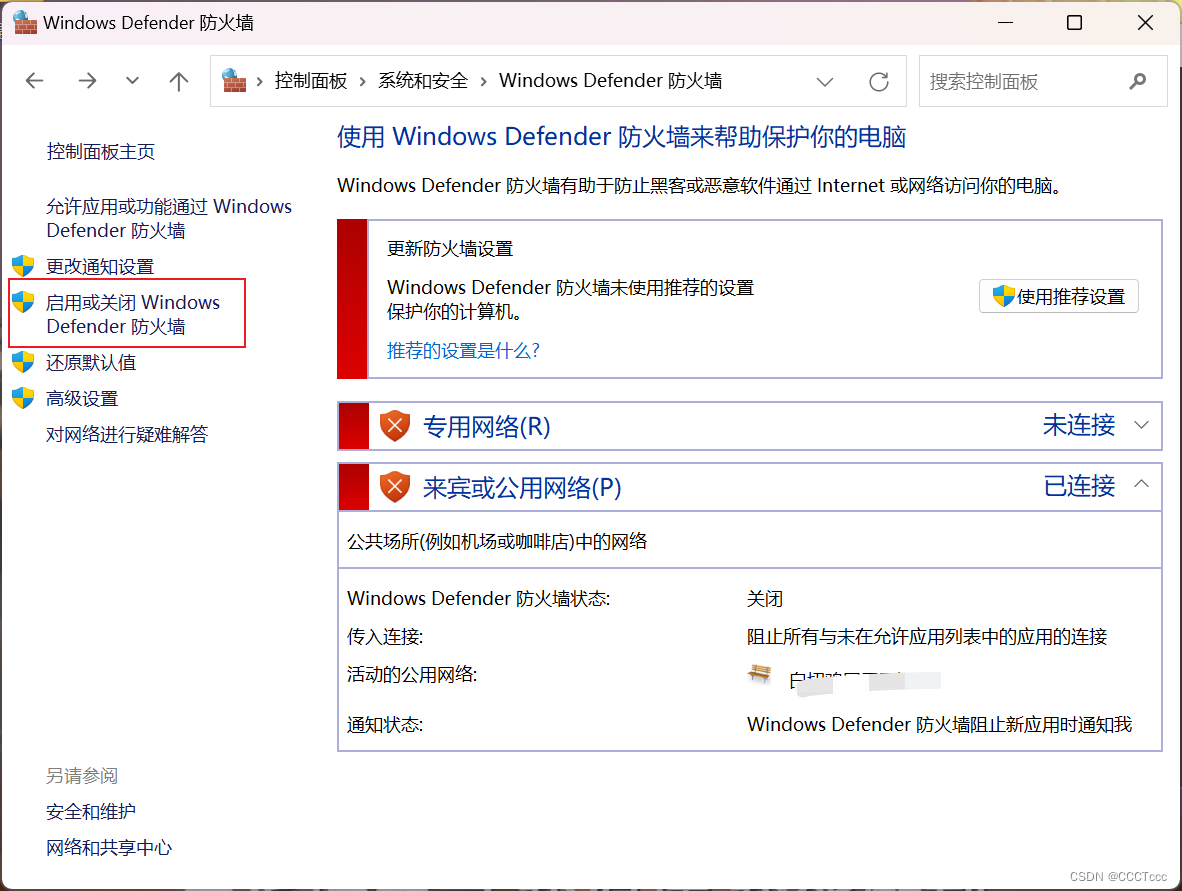The width and height of the screenshot is (1182, 891).
Task: Open 对网络进行疑难解答 link
Action: pyautogui.click(x=127, y=434)
